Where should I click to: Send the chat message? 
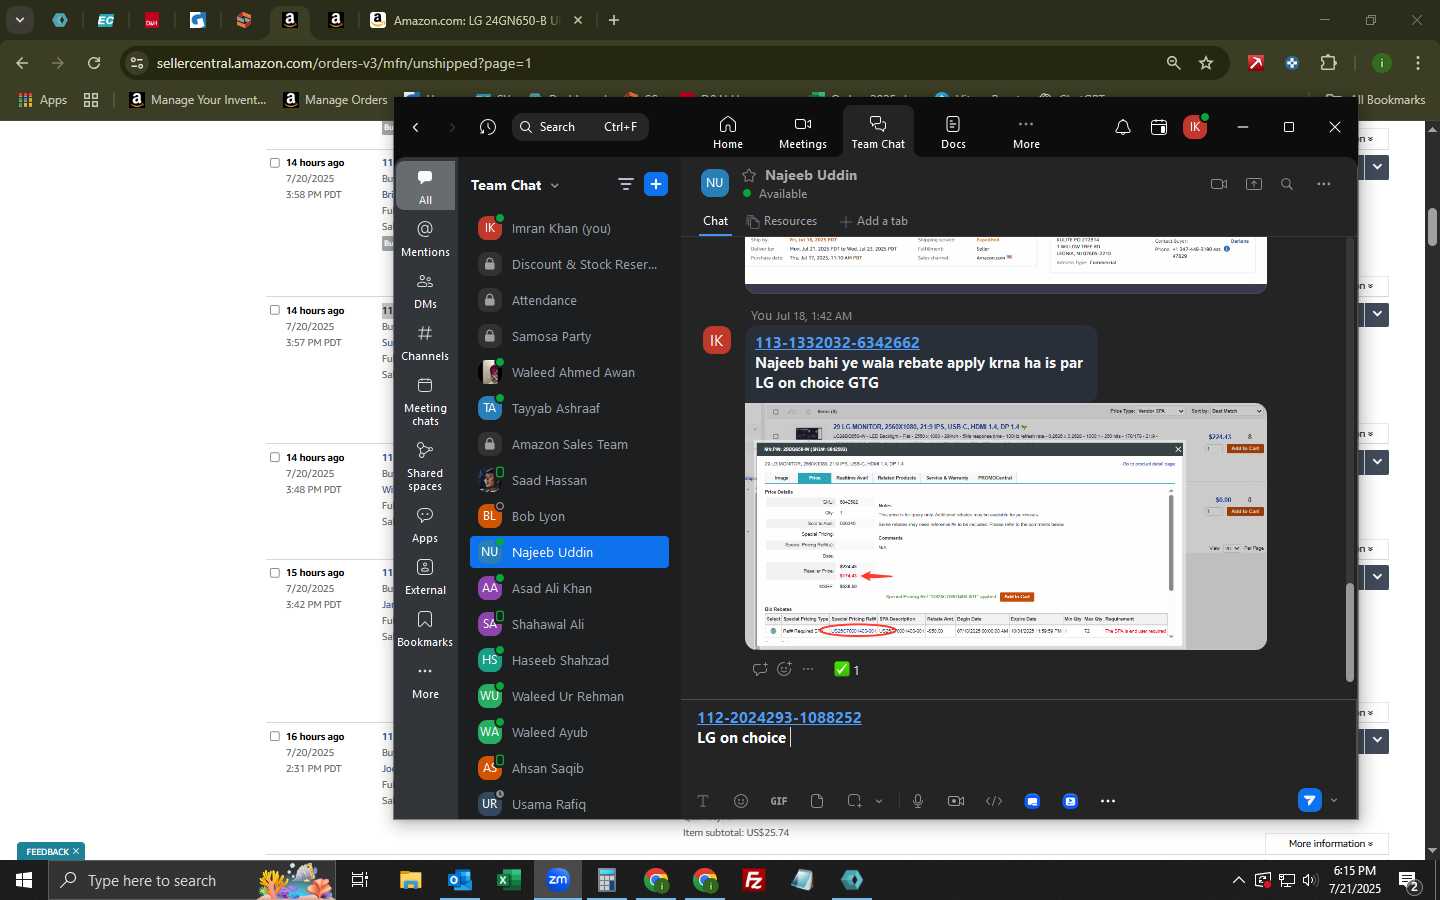tap(1309, 800)
